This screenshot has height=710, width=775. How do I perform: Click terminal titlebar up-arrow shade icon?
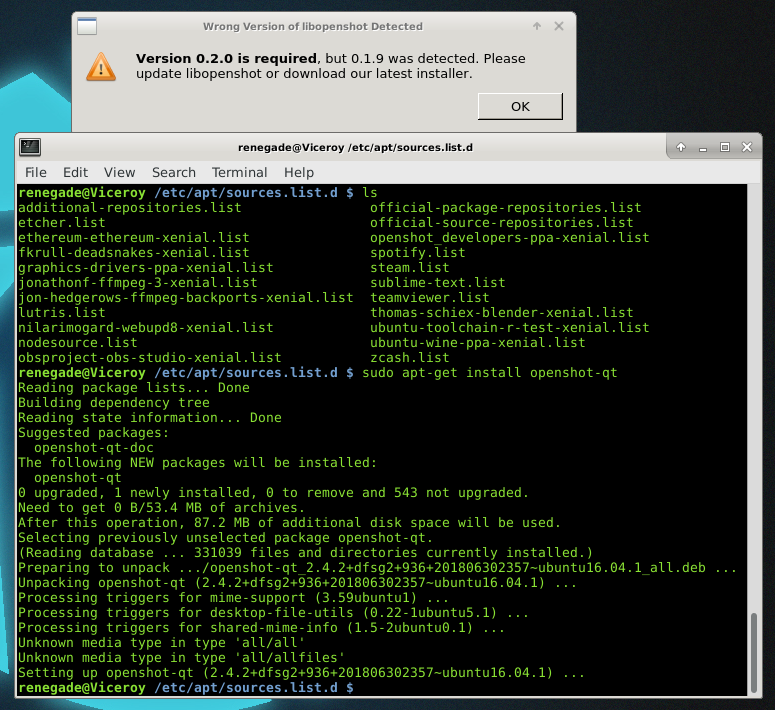[x=681, y=147]
